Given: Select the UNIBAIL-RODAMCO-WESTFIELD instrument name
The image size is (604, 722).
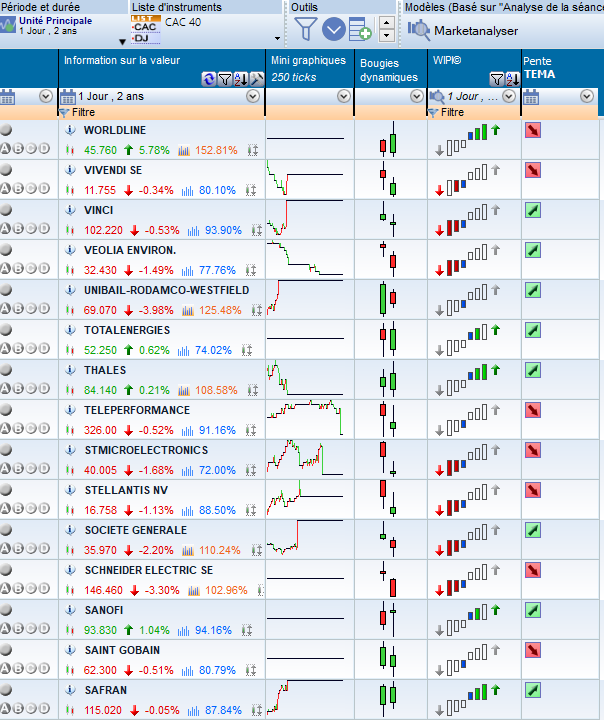Looking at the screenshot, I should (x=167, y=291).
